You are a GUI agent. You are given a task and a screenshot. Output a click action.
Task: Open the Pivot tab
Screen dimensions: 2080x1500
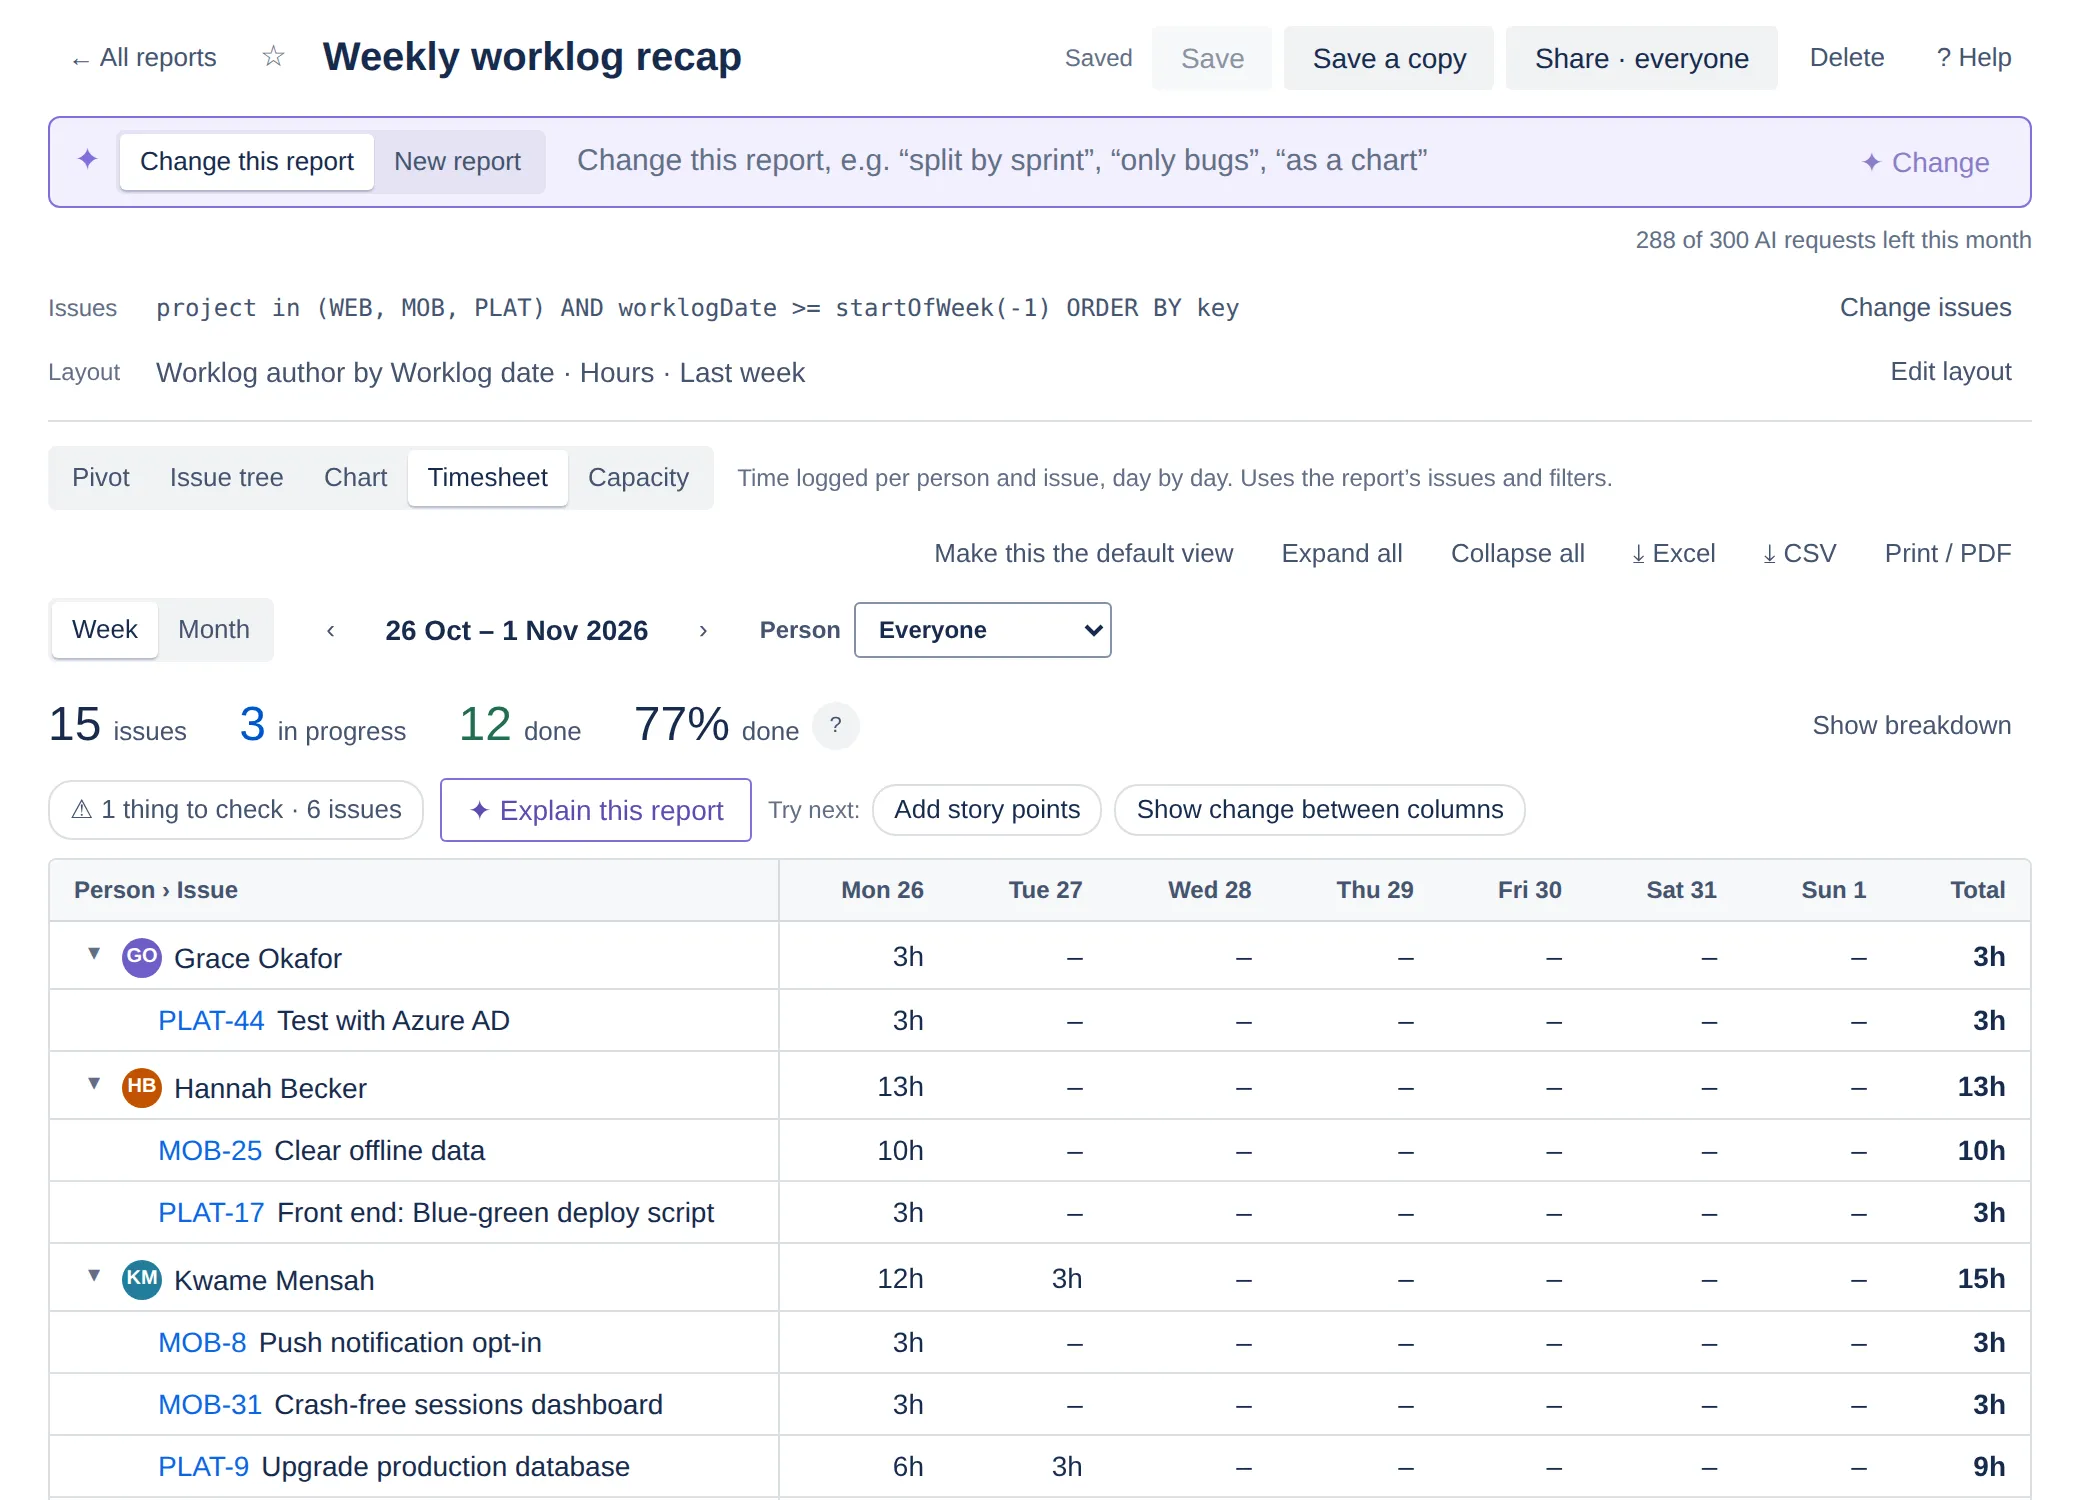coord(101,477)
